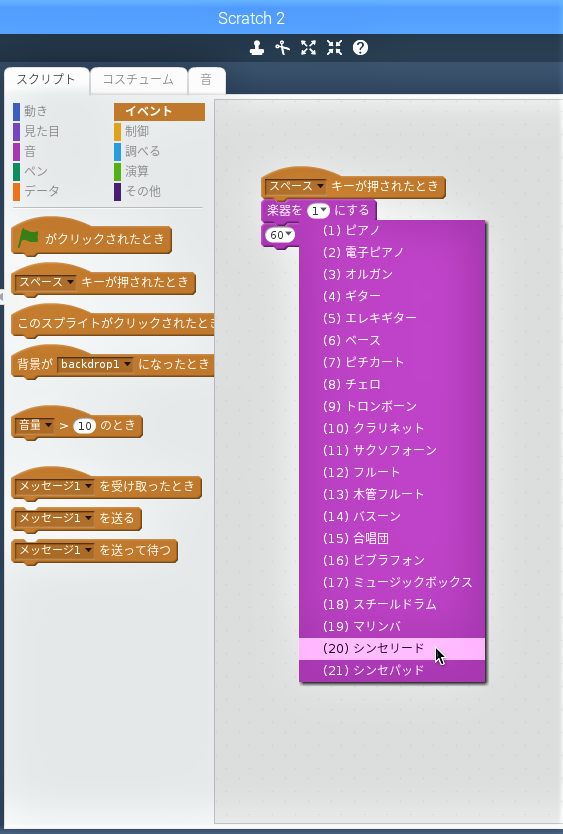Viewport: 563px width, 834px height.
Task: Click the 10 value field in 音量 block
Action: (x=85, y=426)
